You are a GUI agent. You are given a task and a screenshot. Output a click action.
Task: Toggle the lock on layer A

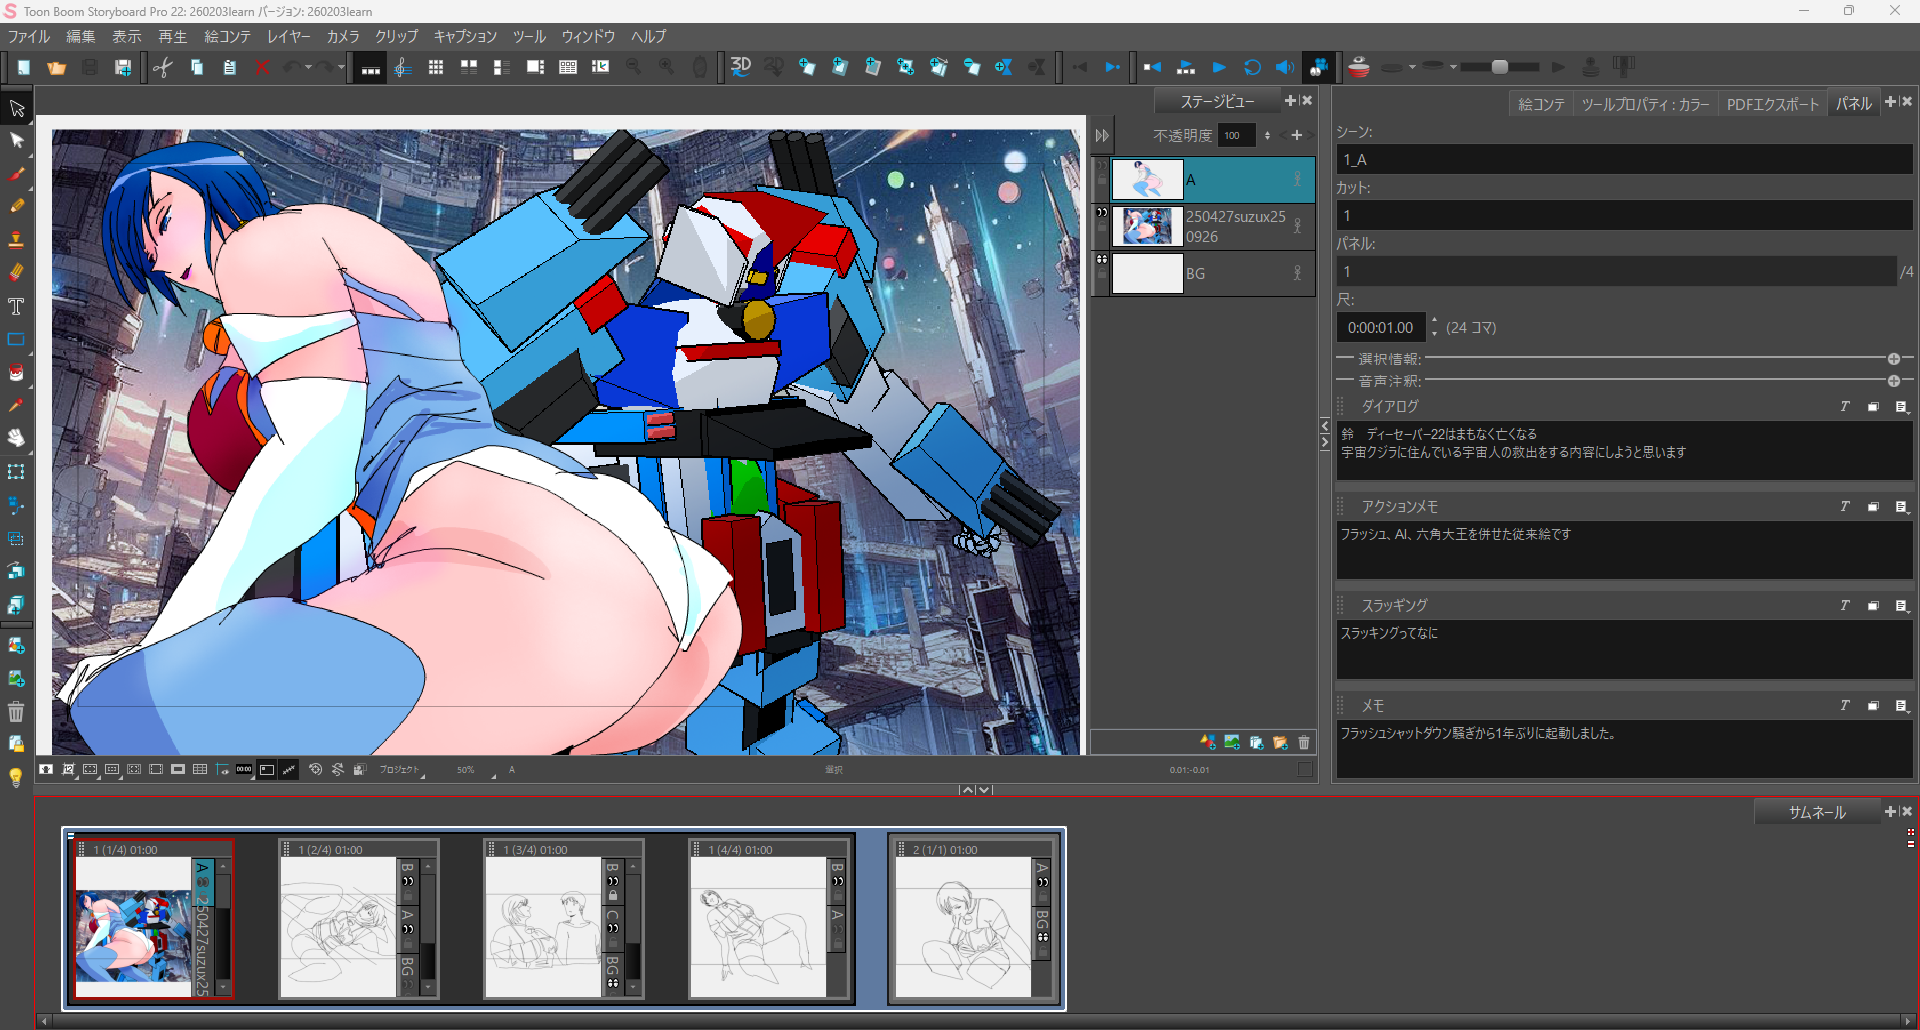tap(1102, 181)
